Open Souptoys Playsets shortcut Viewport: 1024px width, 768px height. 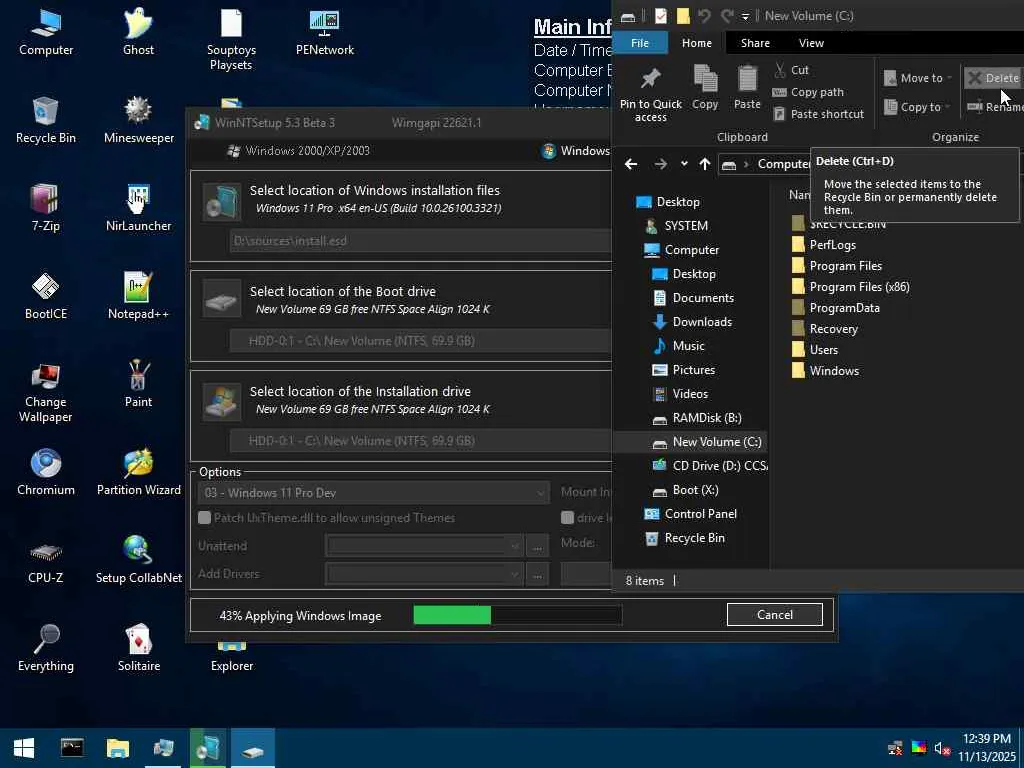pos(231,39)
